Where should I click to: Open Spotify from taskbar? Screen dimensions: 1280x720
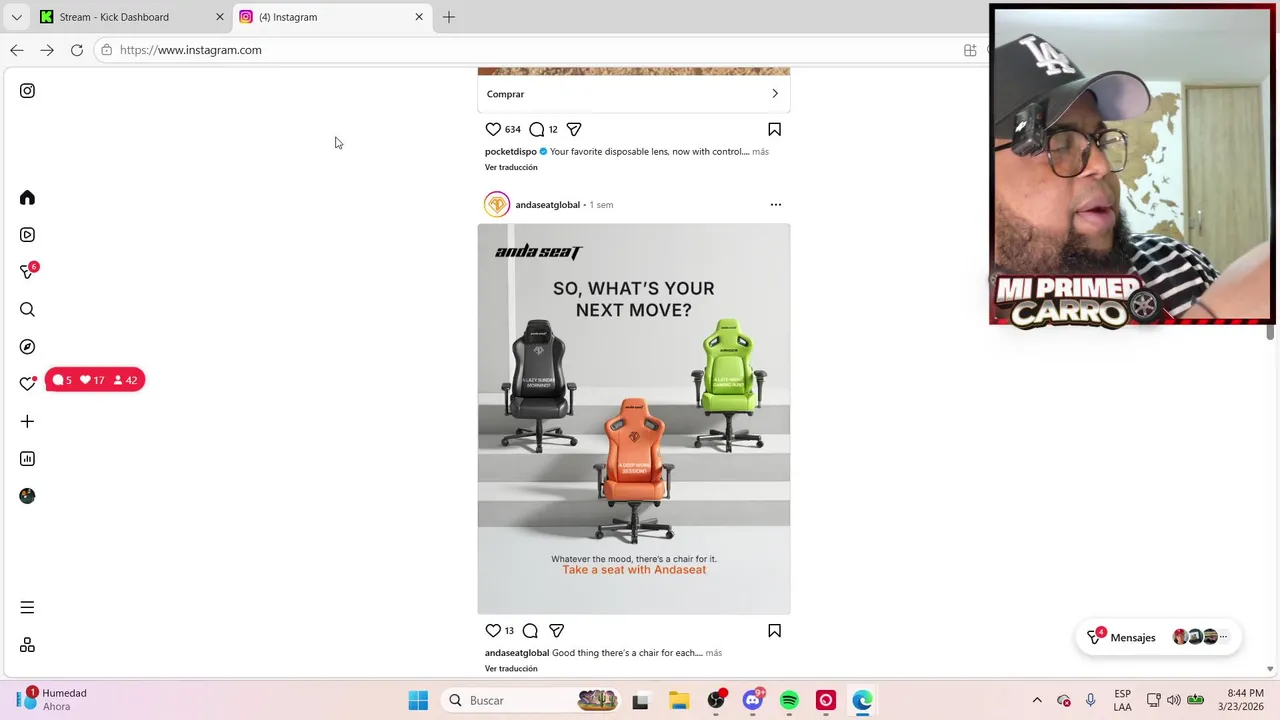point(789,700)
